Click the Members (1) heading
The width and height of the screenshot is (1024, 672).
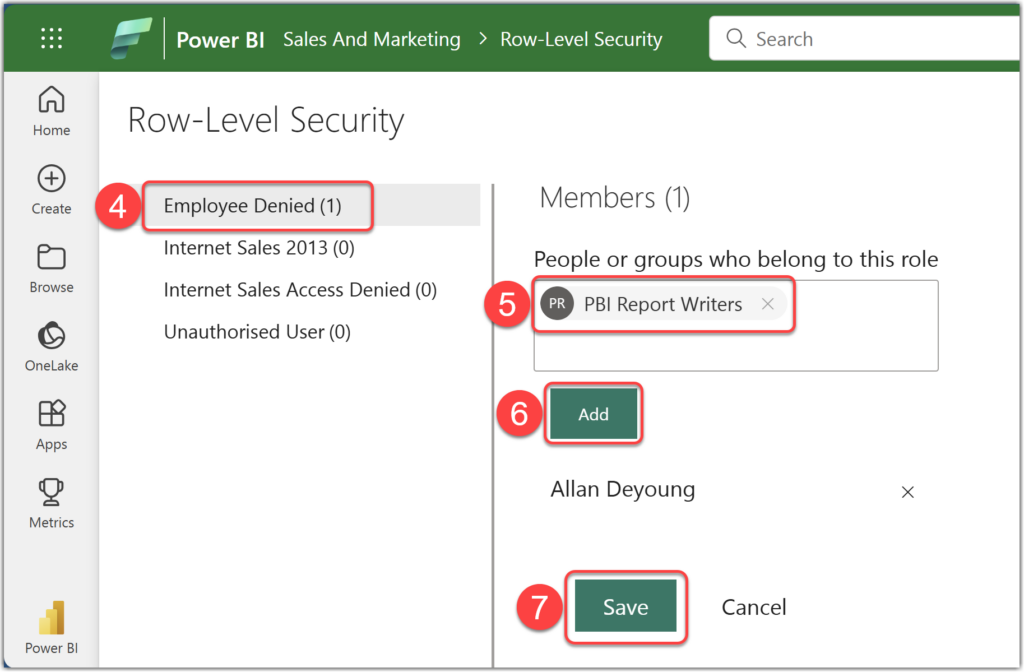(614, 198)
